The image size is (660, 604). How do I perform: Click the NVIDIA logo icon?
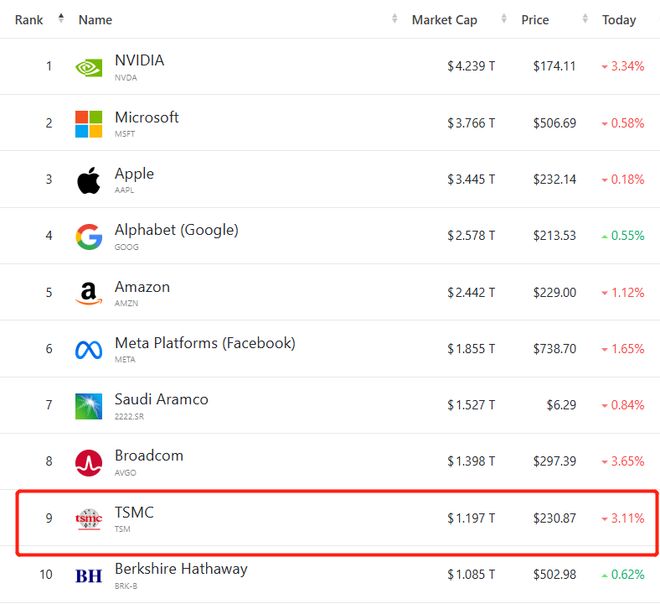coord(88,68)
